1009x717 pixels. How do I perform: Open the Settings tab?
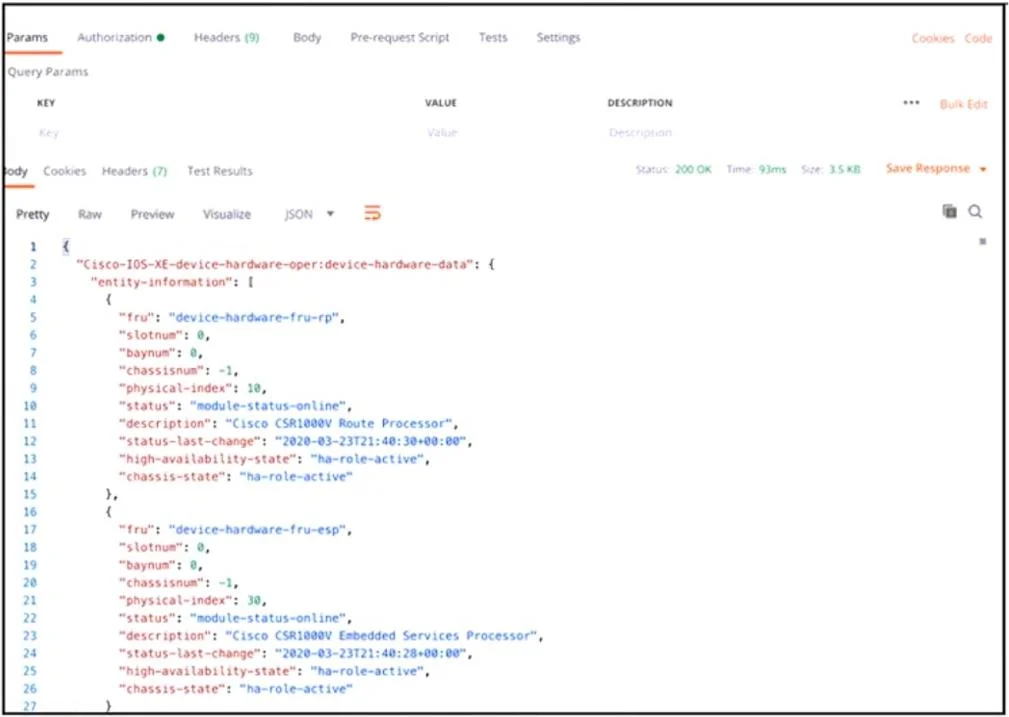point(559,37)
